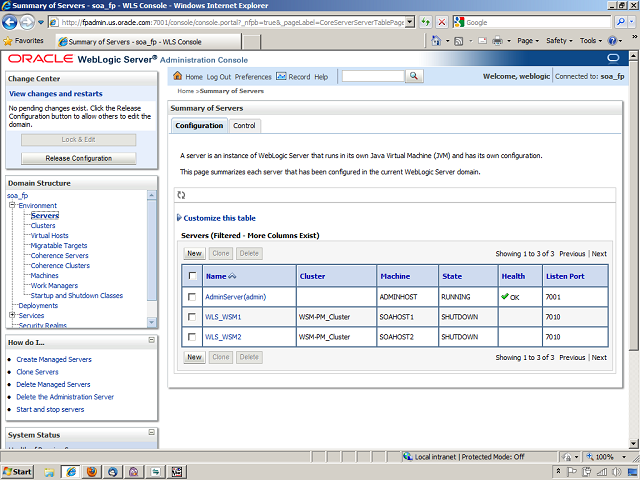The height and width of the screenshot is (480, 640).
Task: Expand the Services tree node
Action: tap(12, 315)
